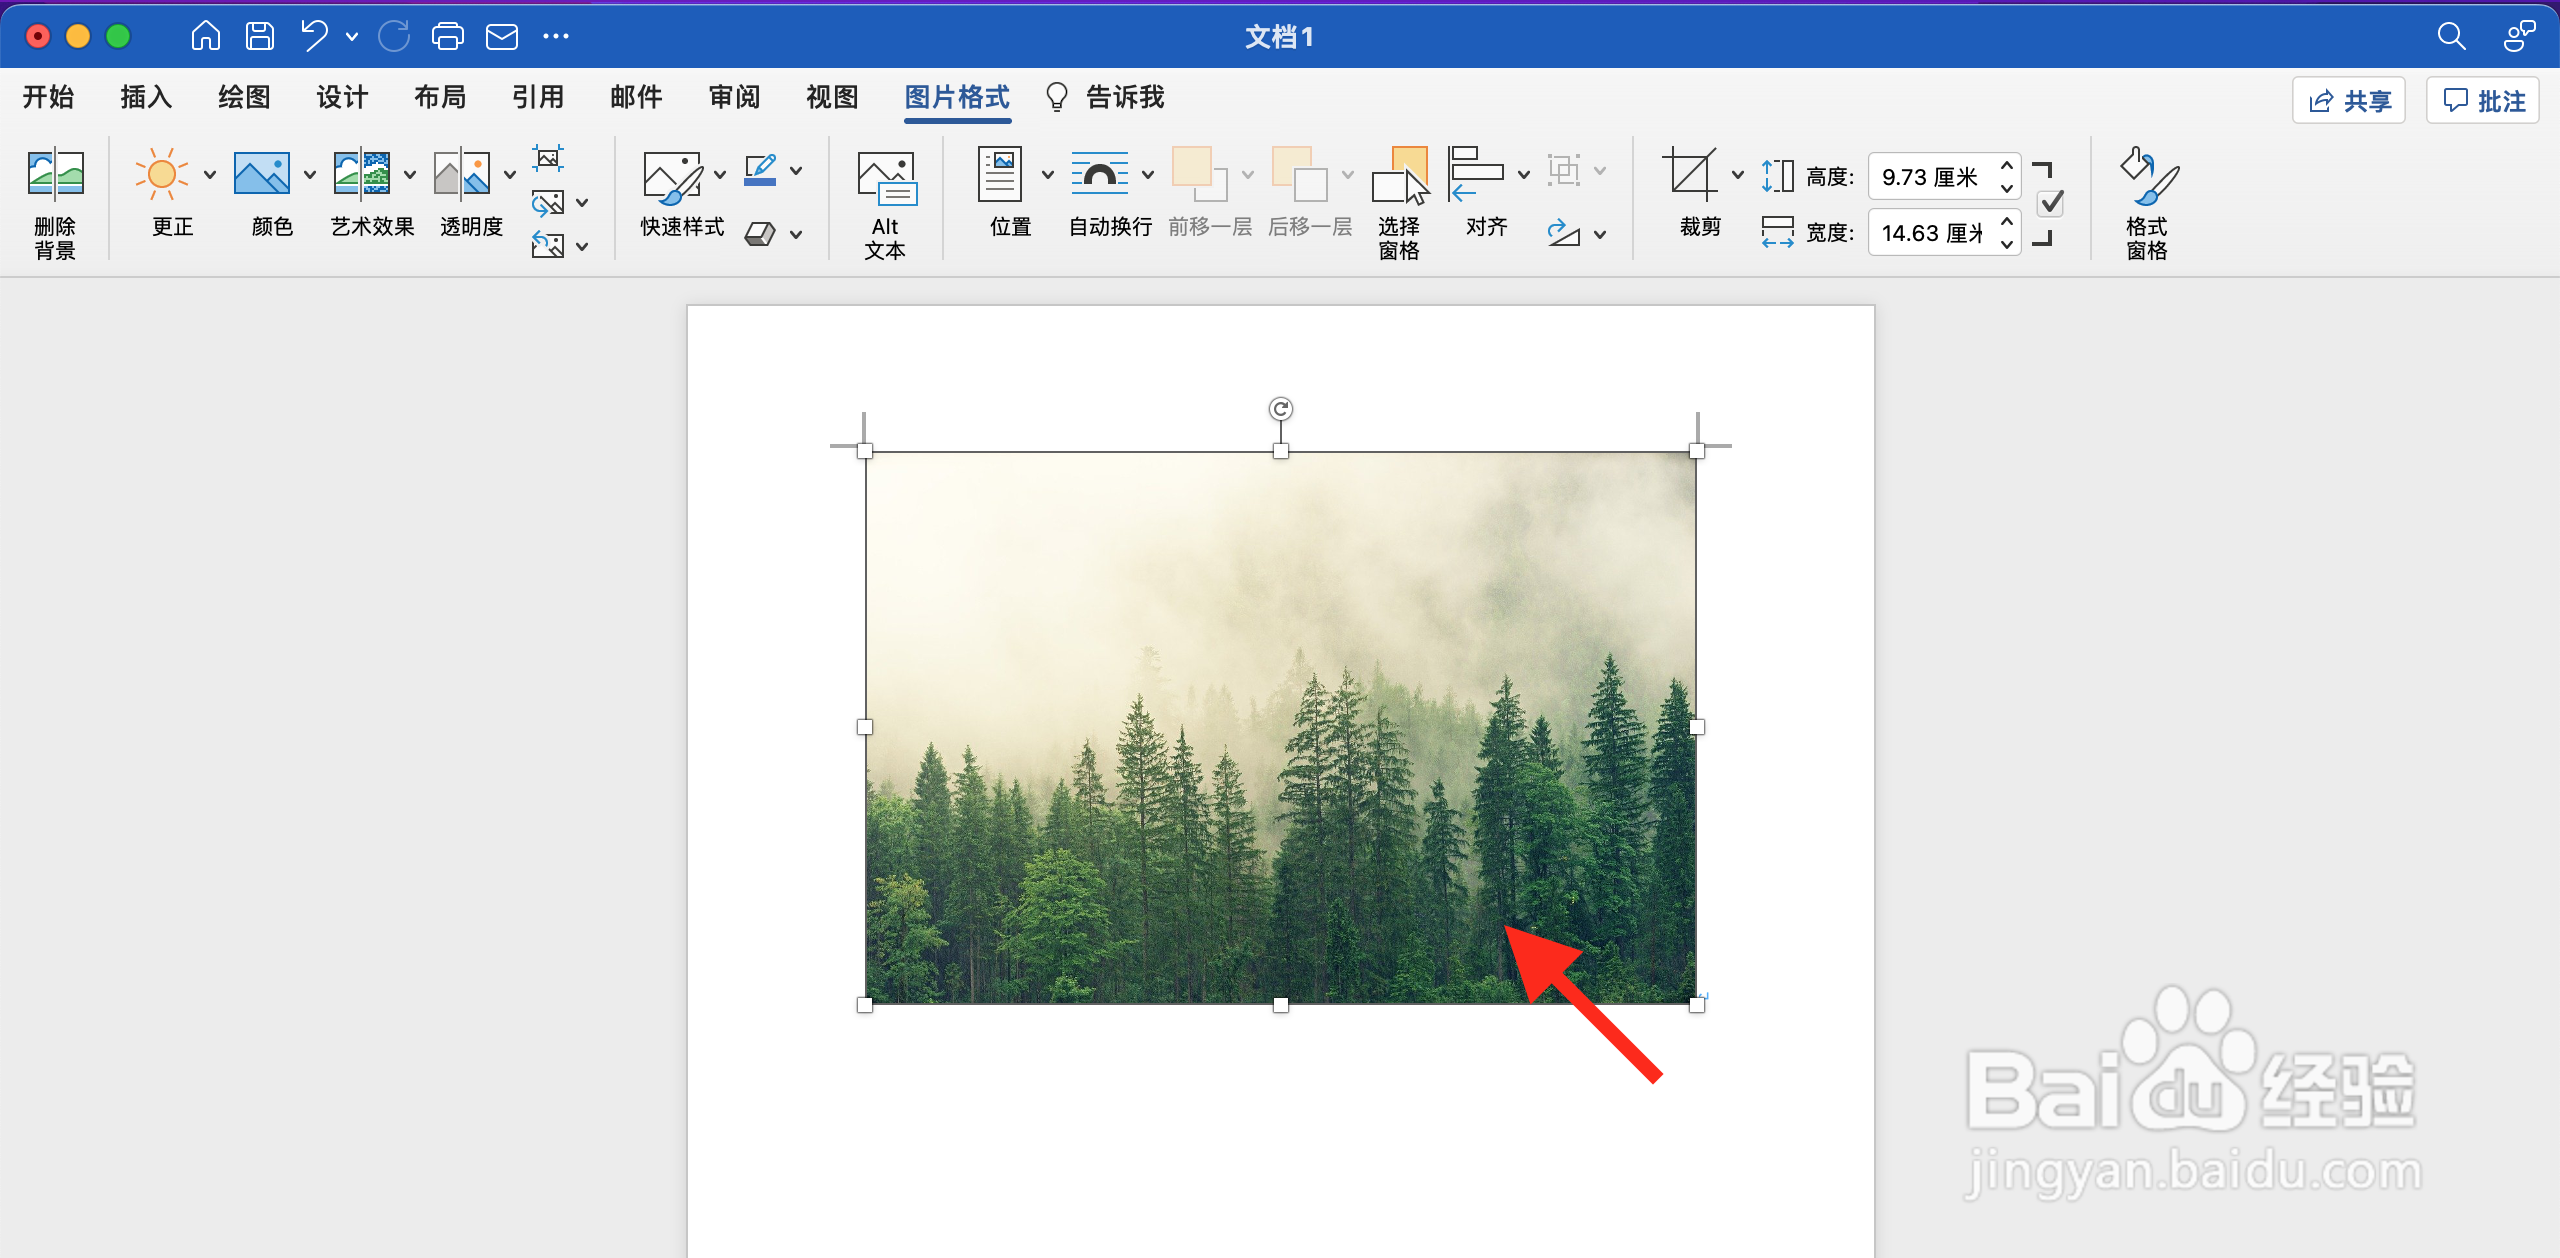The height and width of the screenshot is (1258, 2560).
Task: Click the Picture Border pen icon
Action: coord(761,171)
